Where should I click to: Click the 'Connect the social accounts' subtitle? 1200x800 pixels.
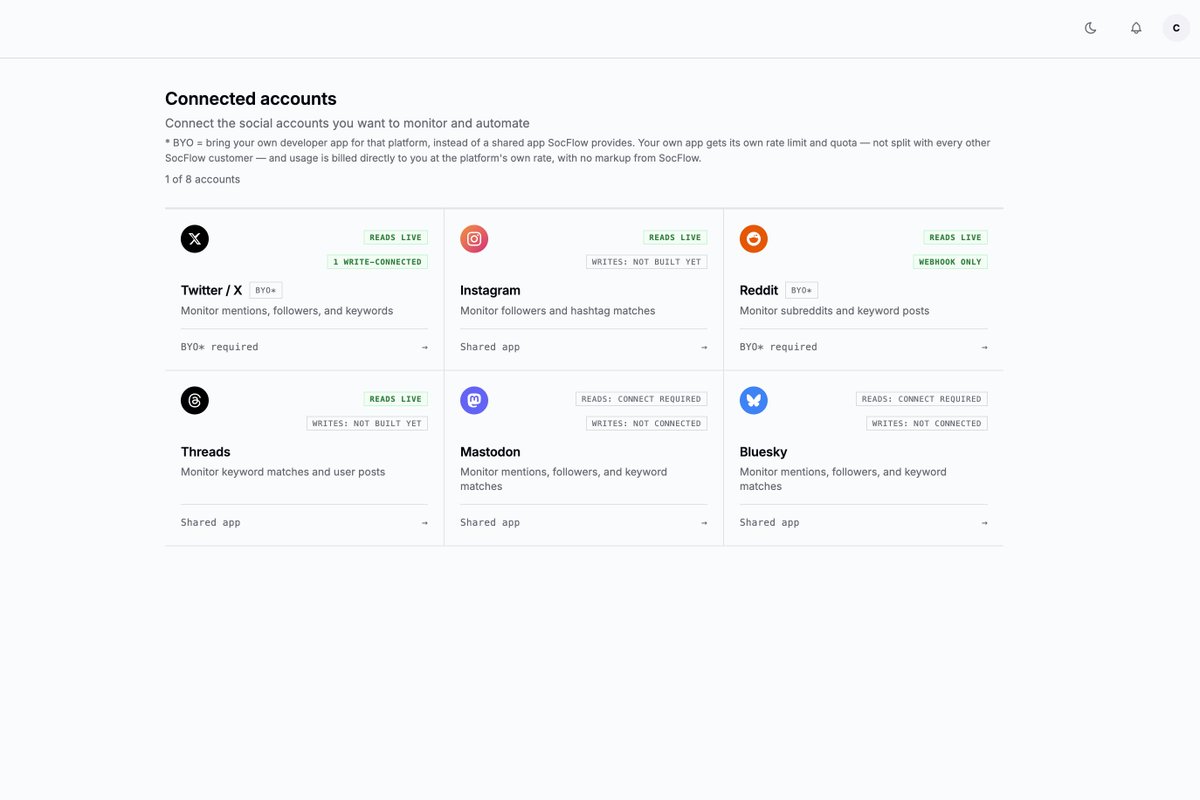pyautogui.click(x=347, y=123)
